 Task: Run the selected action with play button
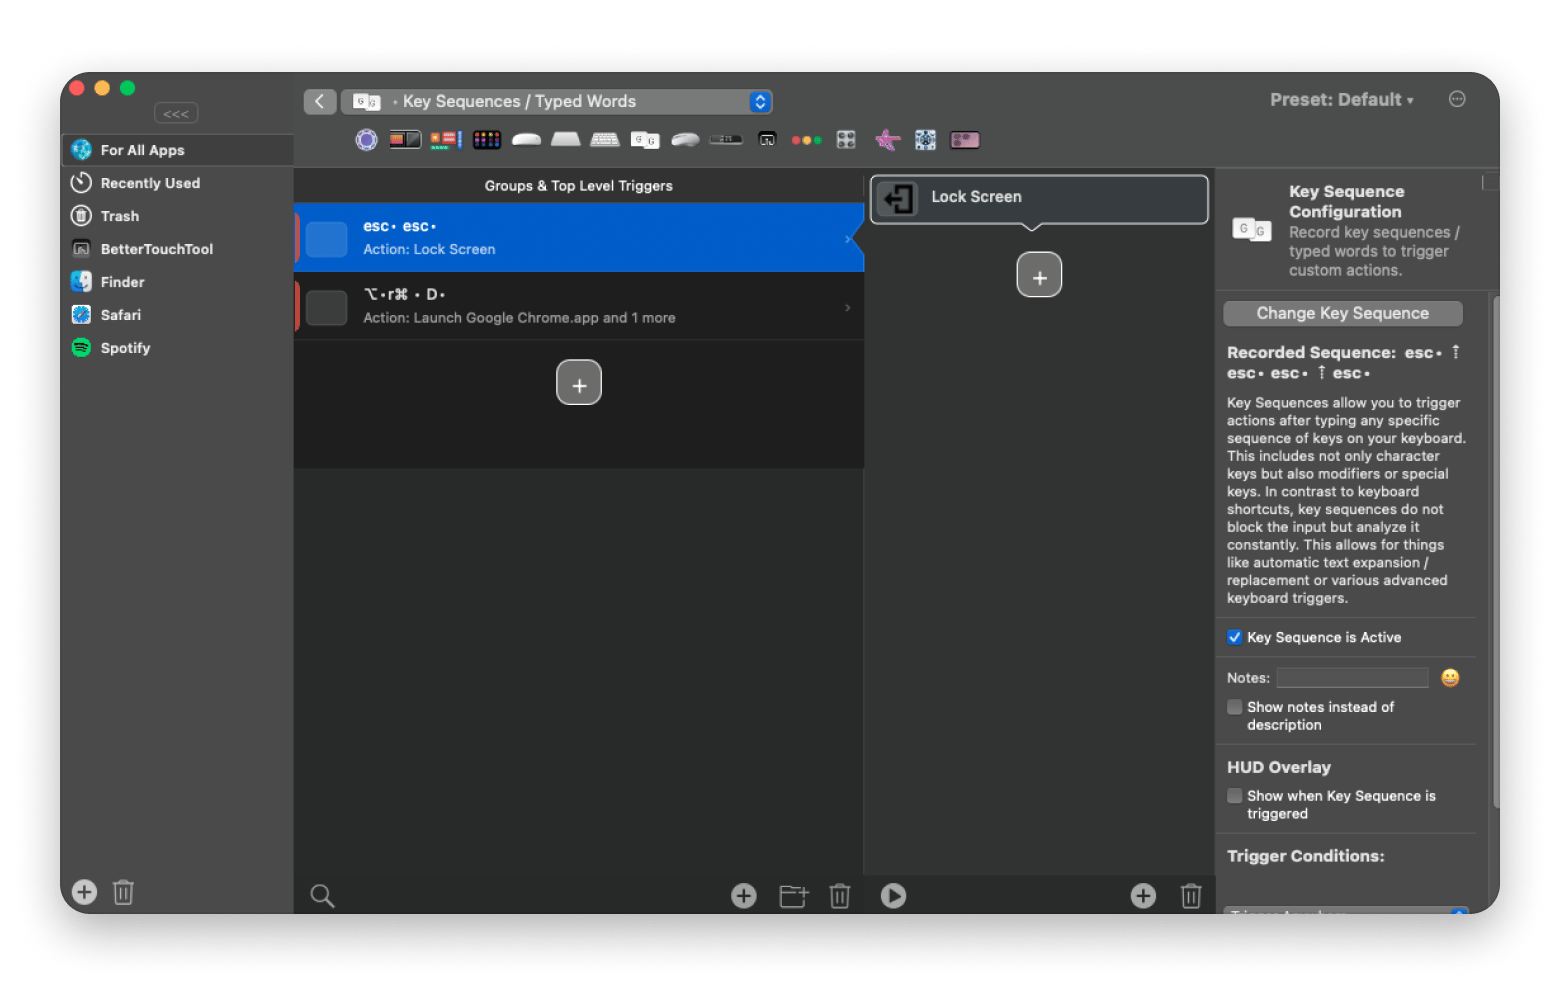(893, 896)
